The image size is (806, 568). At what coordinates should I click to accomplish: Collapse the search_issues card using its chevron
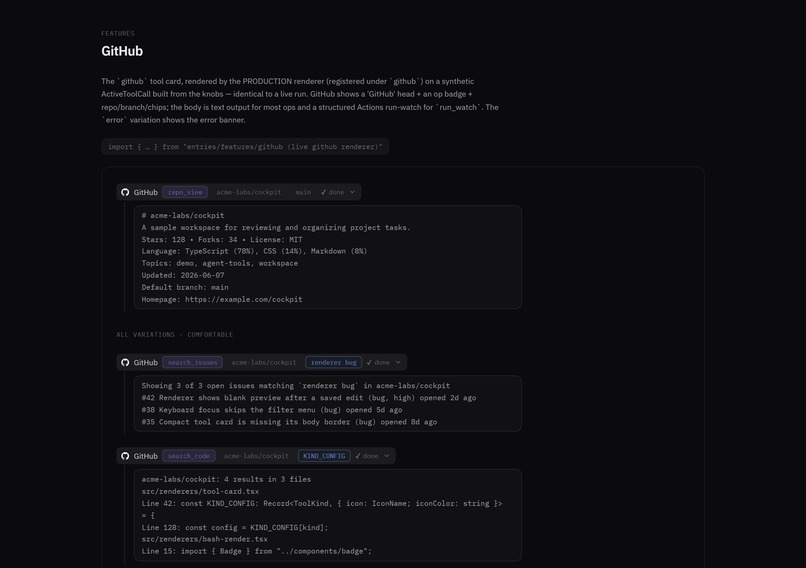tap(398, 362)
